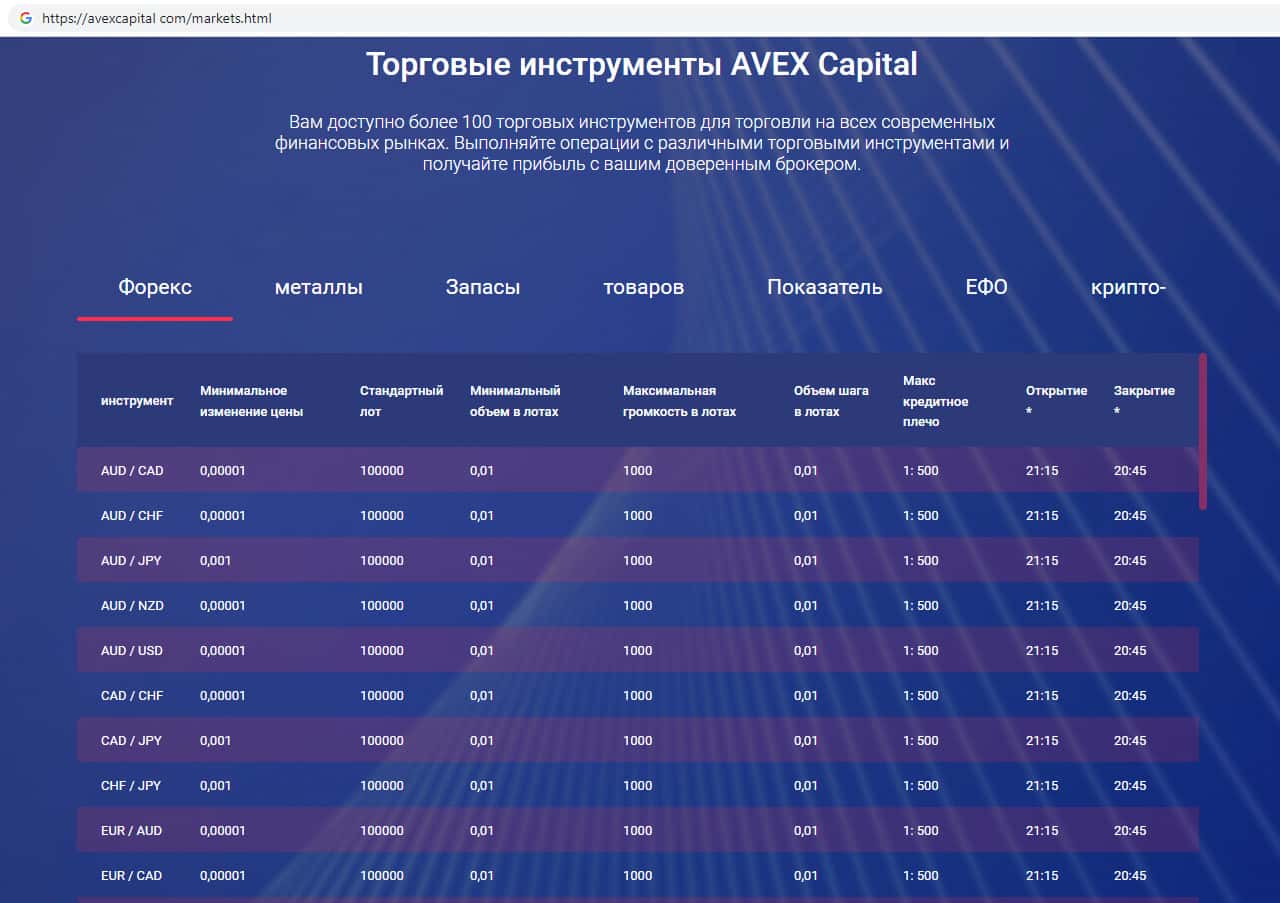Click the Минимальное изменение цены column header

point(251,401)
